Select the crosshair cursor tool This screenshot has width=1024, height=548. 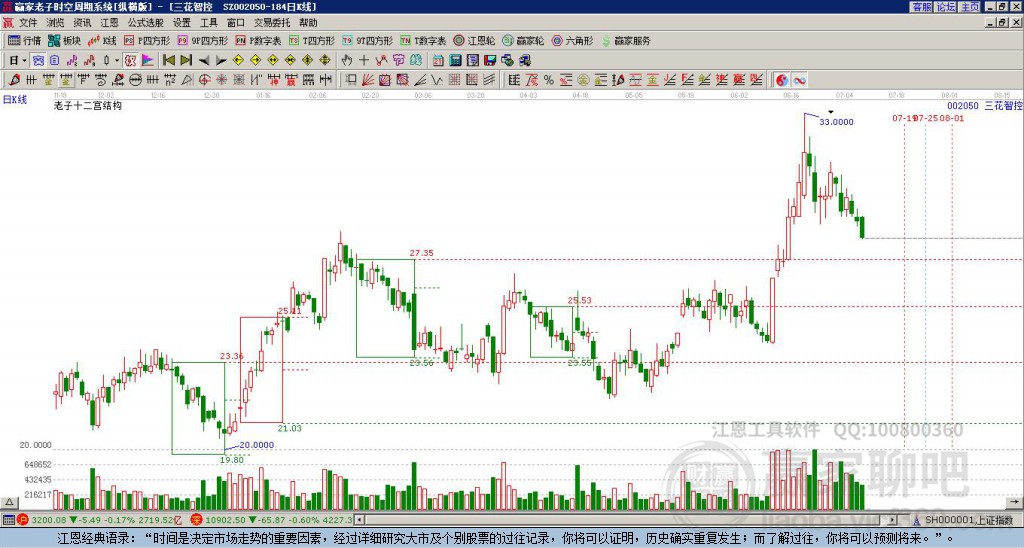coord(364,61)
